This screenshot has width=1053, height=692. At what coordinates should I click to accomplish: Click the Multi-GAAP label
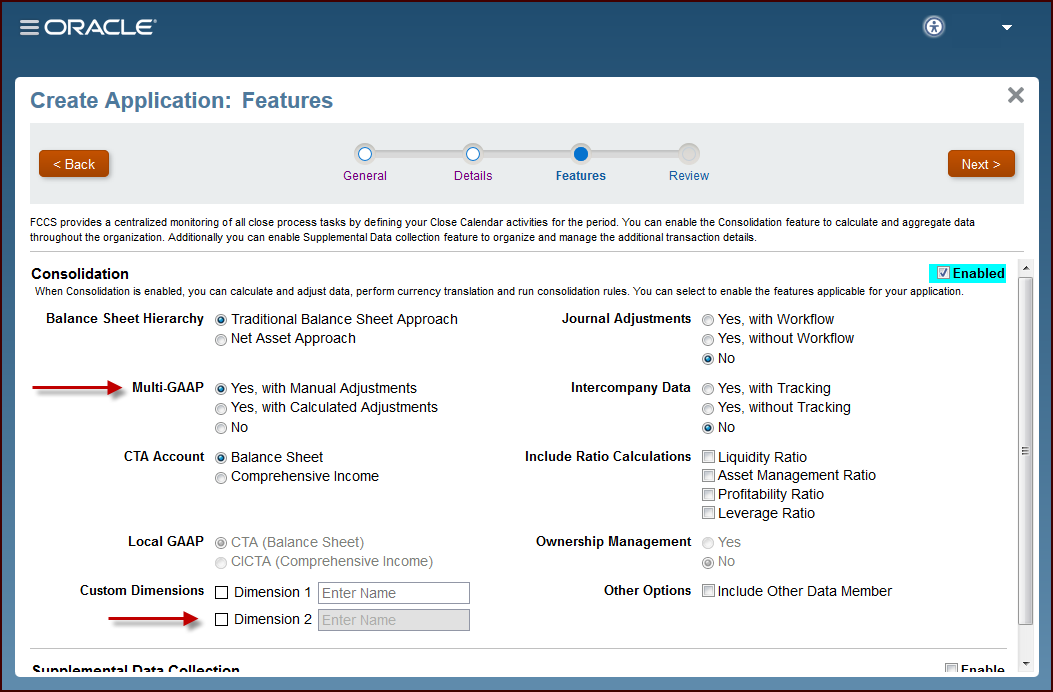168,388
